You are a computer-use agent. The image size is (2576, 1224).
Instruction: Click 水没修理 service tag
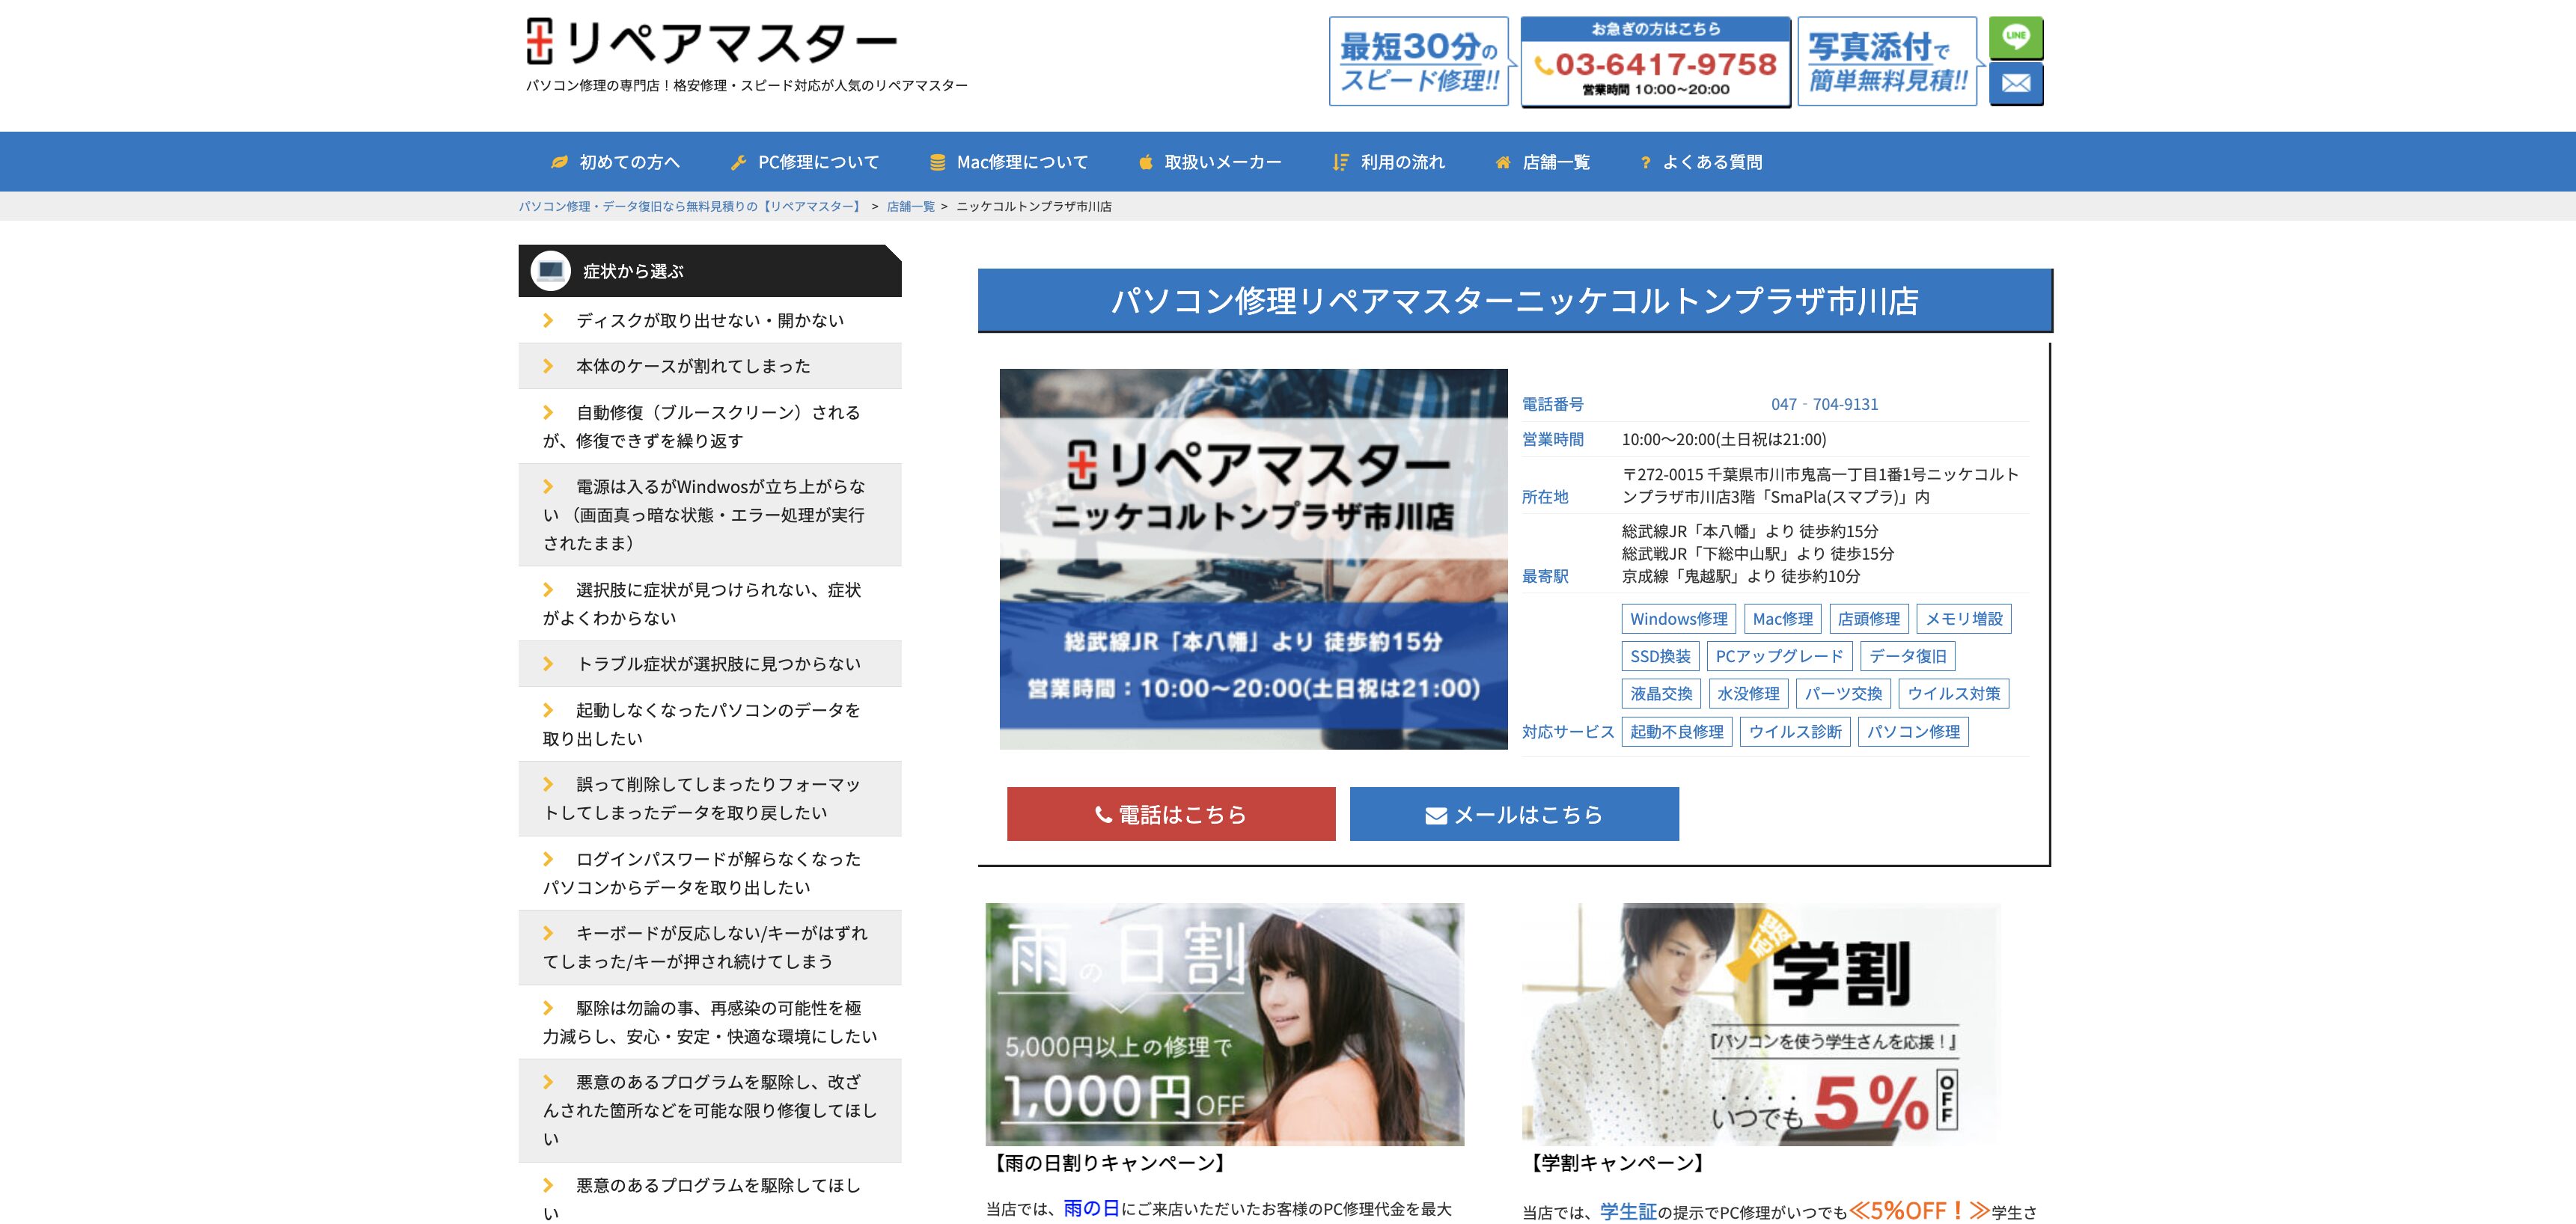click(x=1748, y=694)
